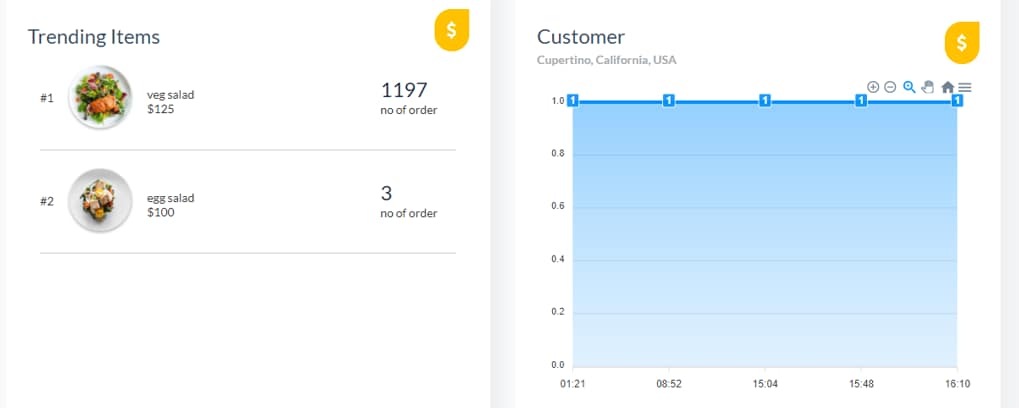This screenshot has width=1019, height=408.
Task: Select the data point marker at 15:48
Action: click(860, 100)
